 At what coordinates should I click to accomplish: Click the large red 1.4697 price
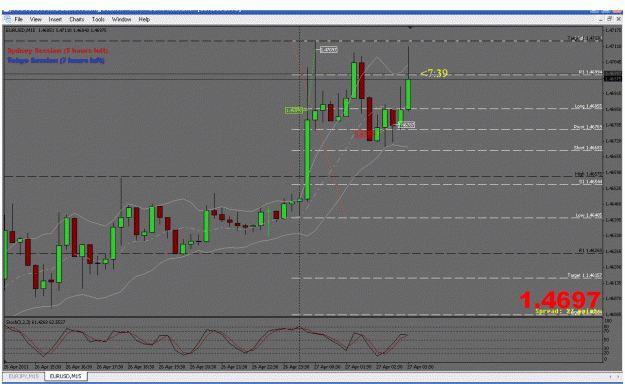(x=560, y=299)
